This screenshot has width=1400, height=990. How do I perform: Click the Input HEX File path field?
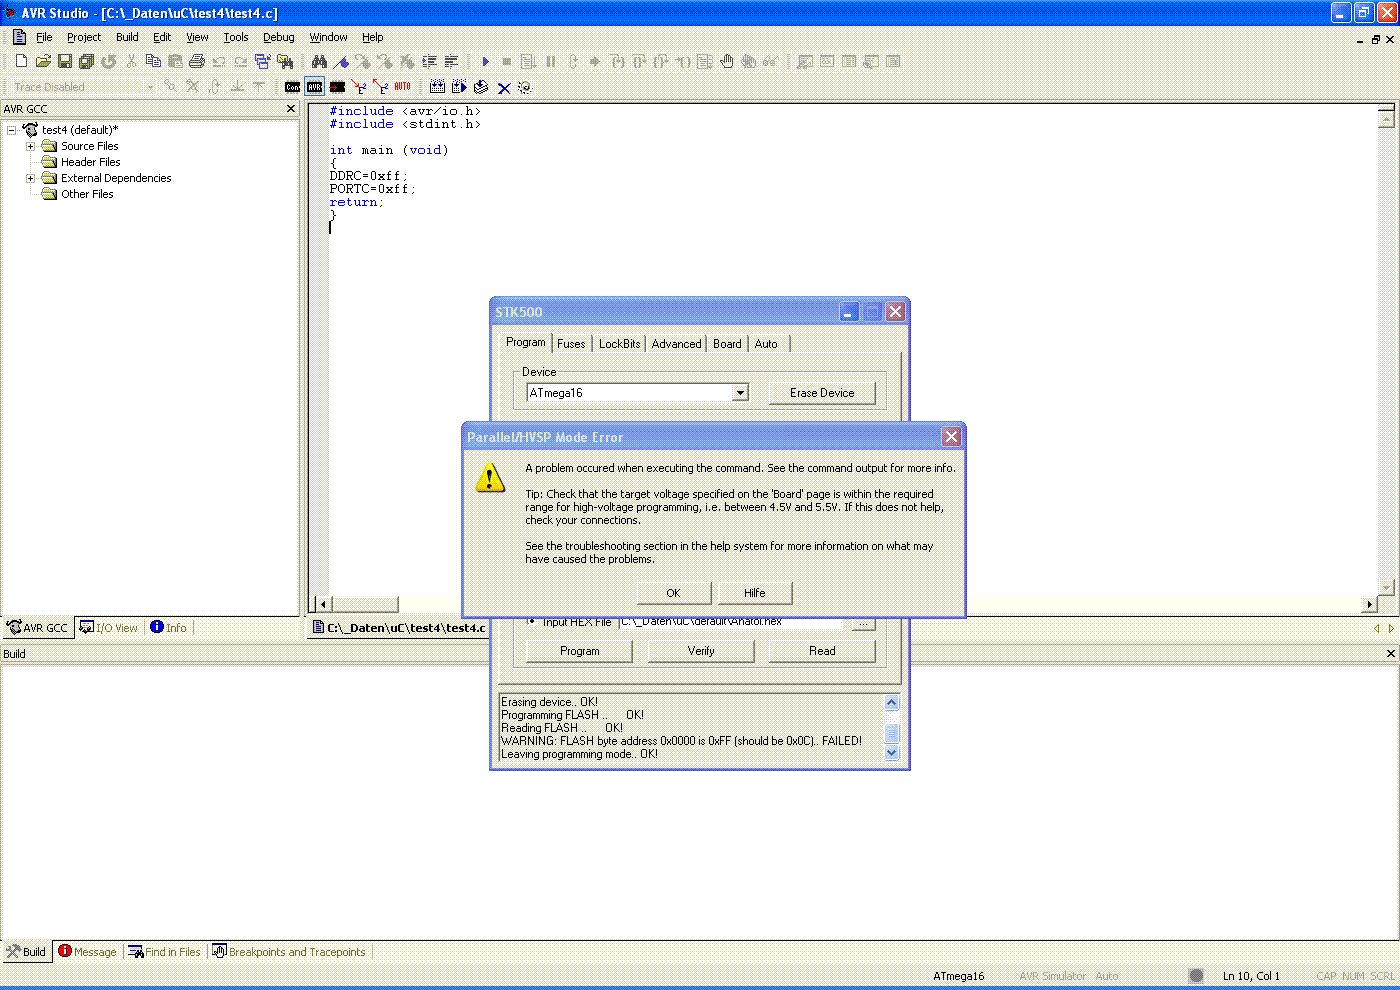pos(732,623)
